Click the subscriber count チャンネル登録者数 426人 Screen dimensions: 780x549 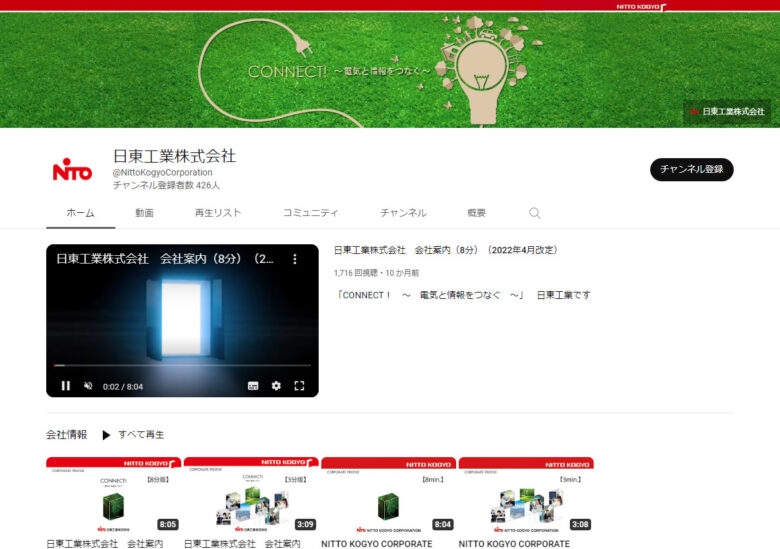pos(166,185)
